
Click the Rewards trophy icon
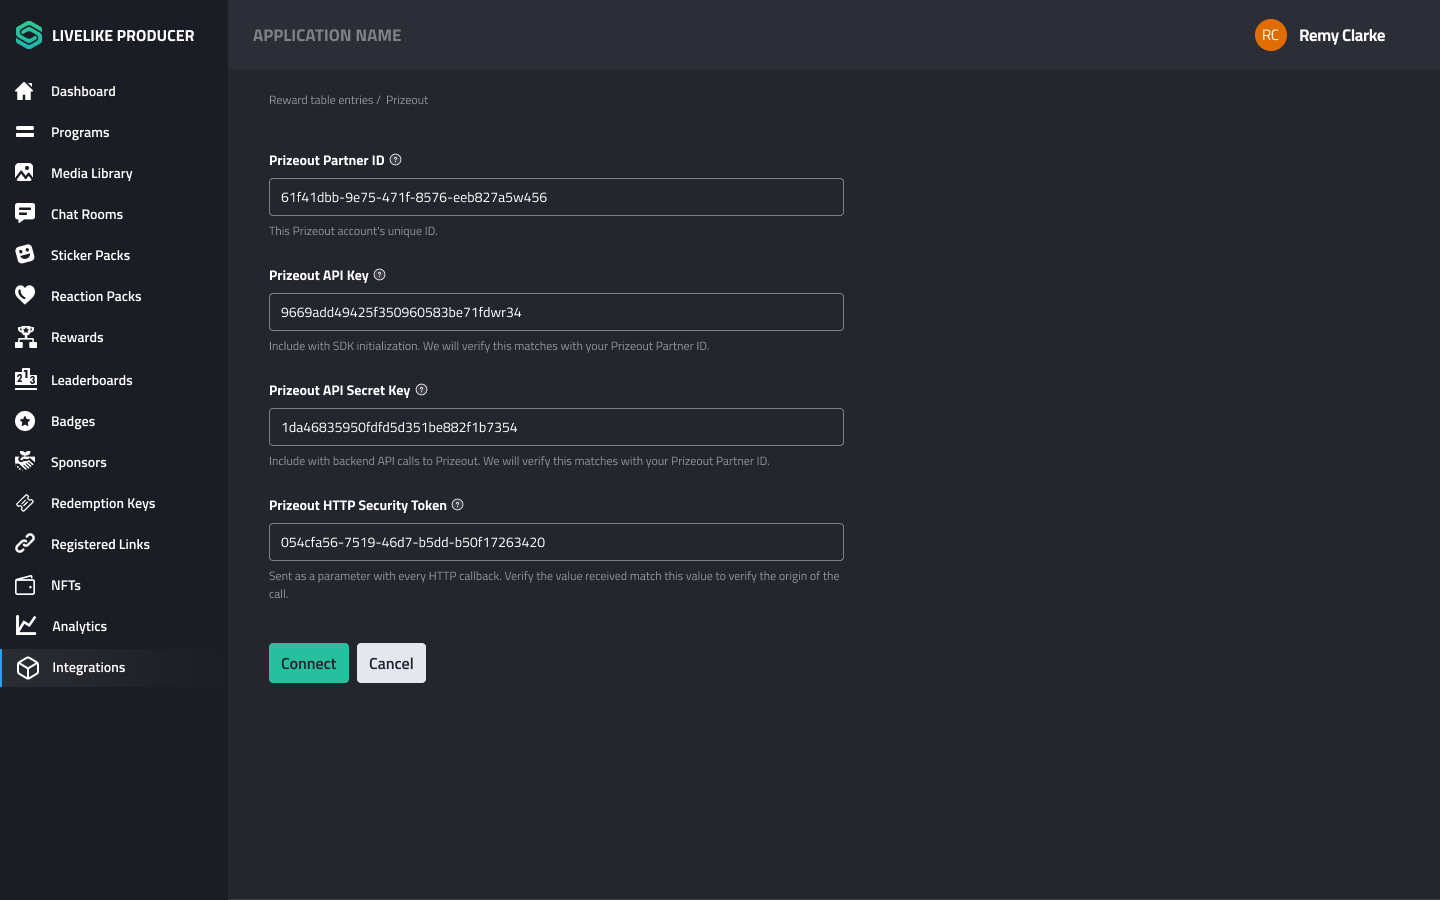click(25, 337)
